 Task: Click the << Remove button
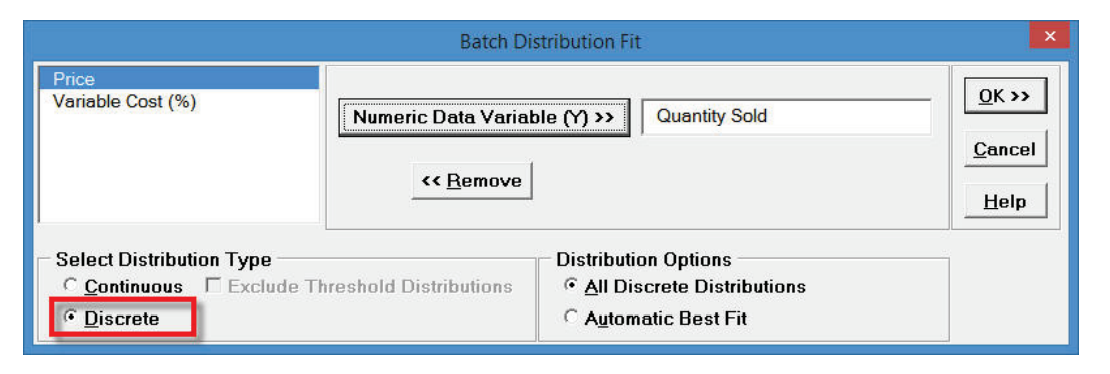471,181
